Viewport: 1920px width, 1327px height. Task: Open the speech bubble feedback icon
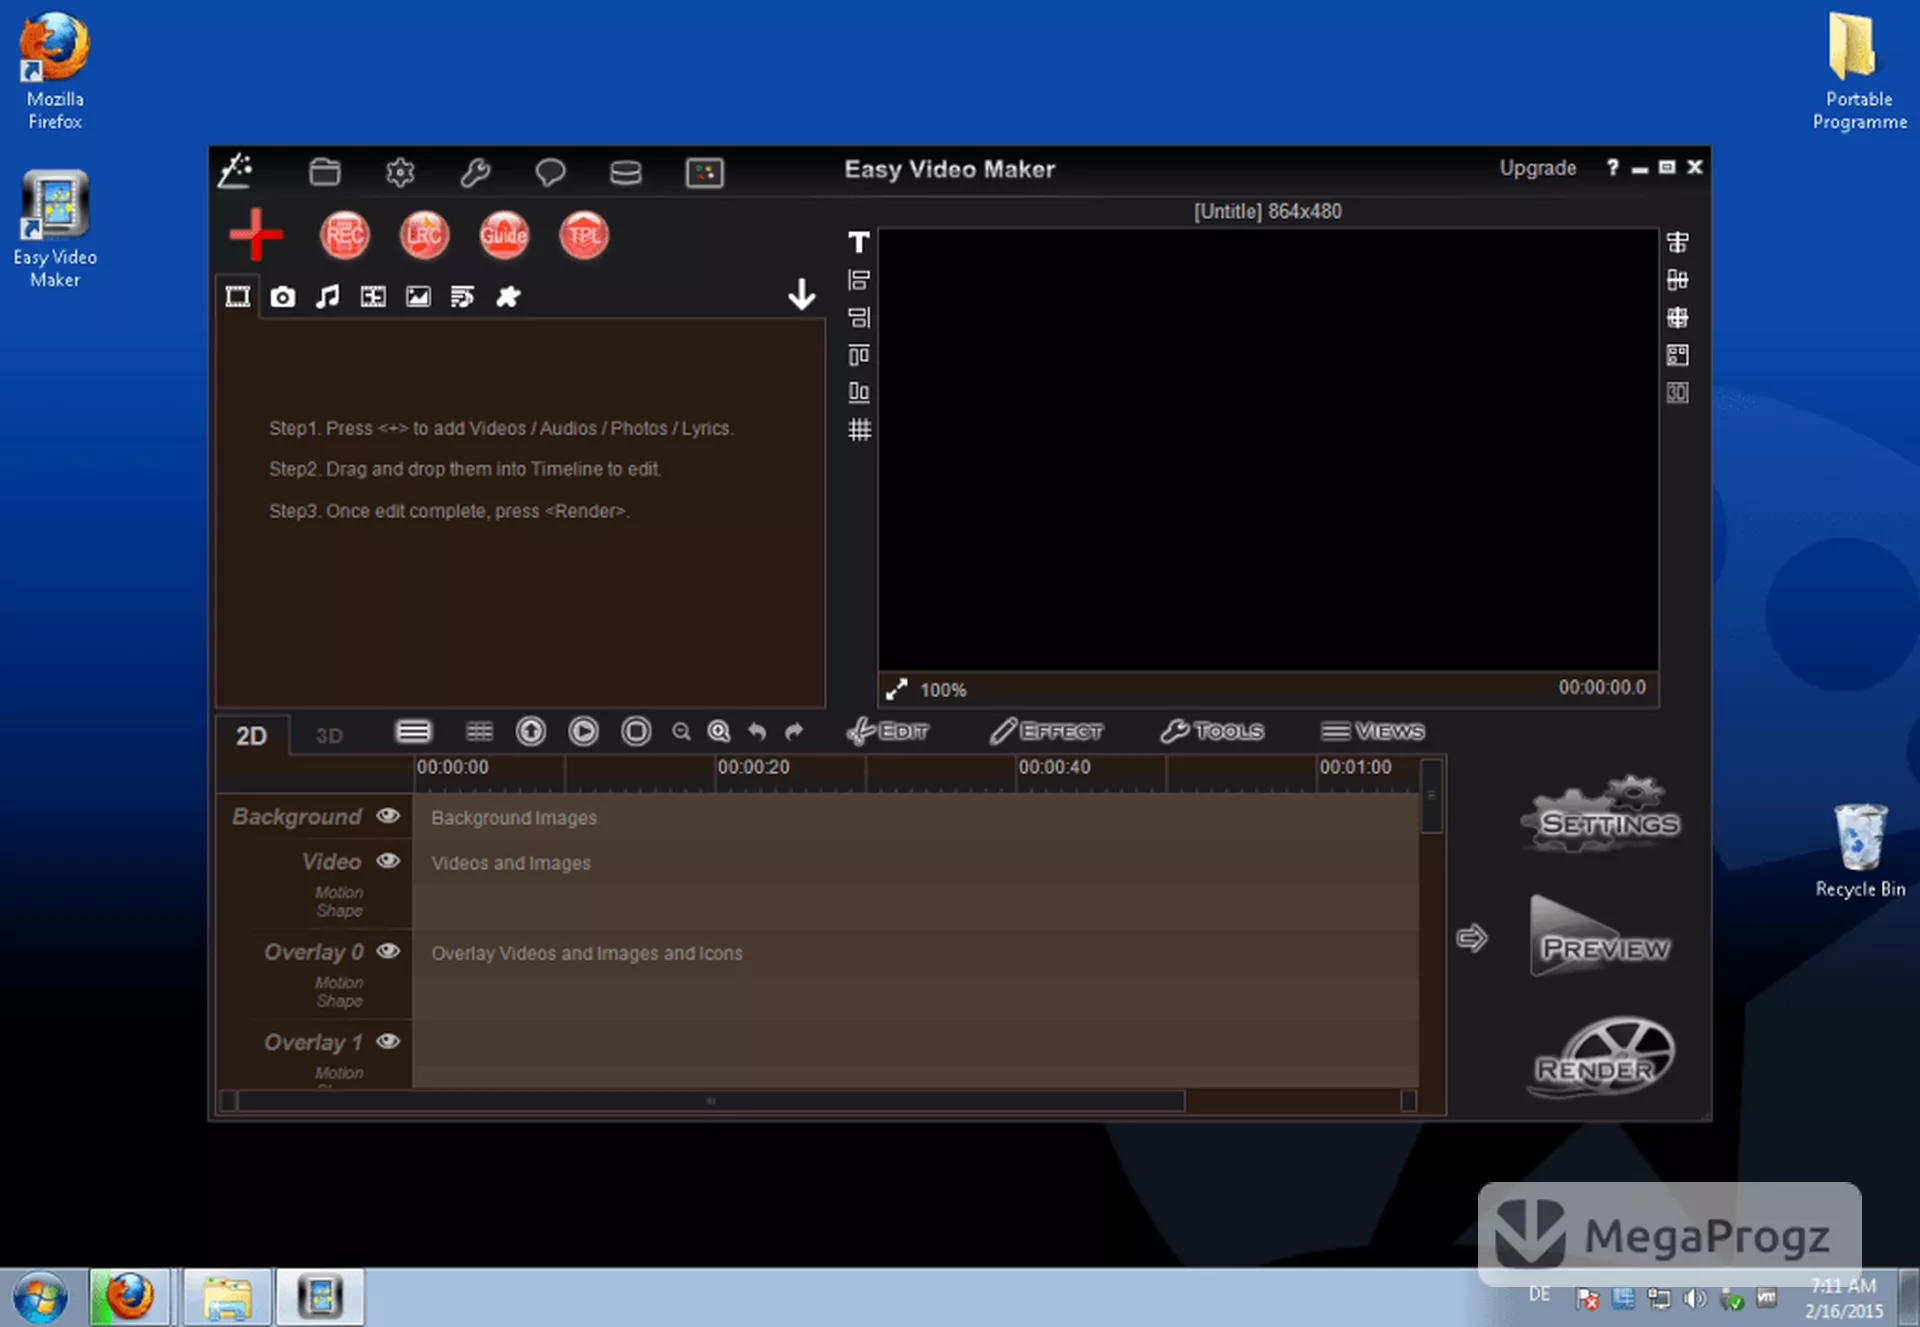point(550,172)
